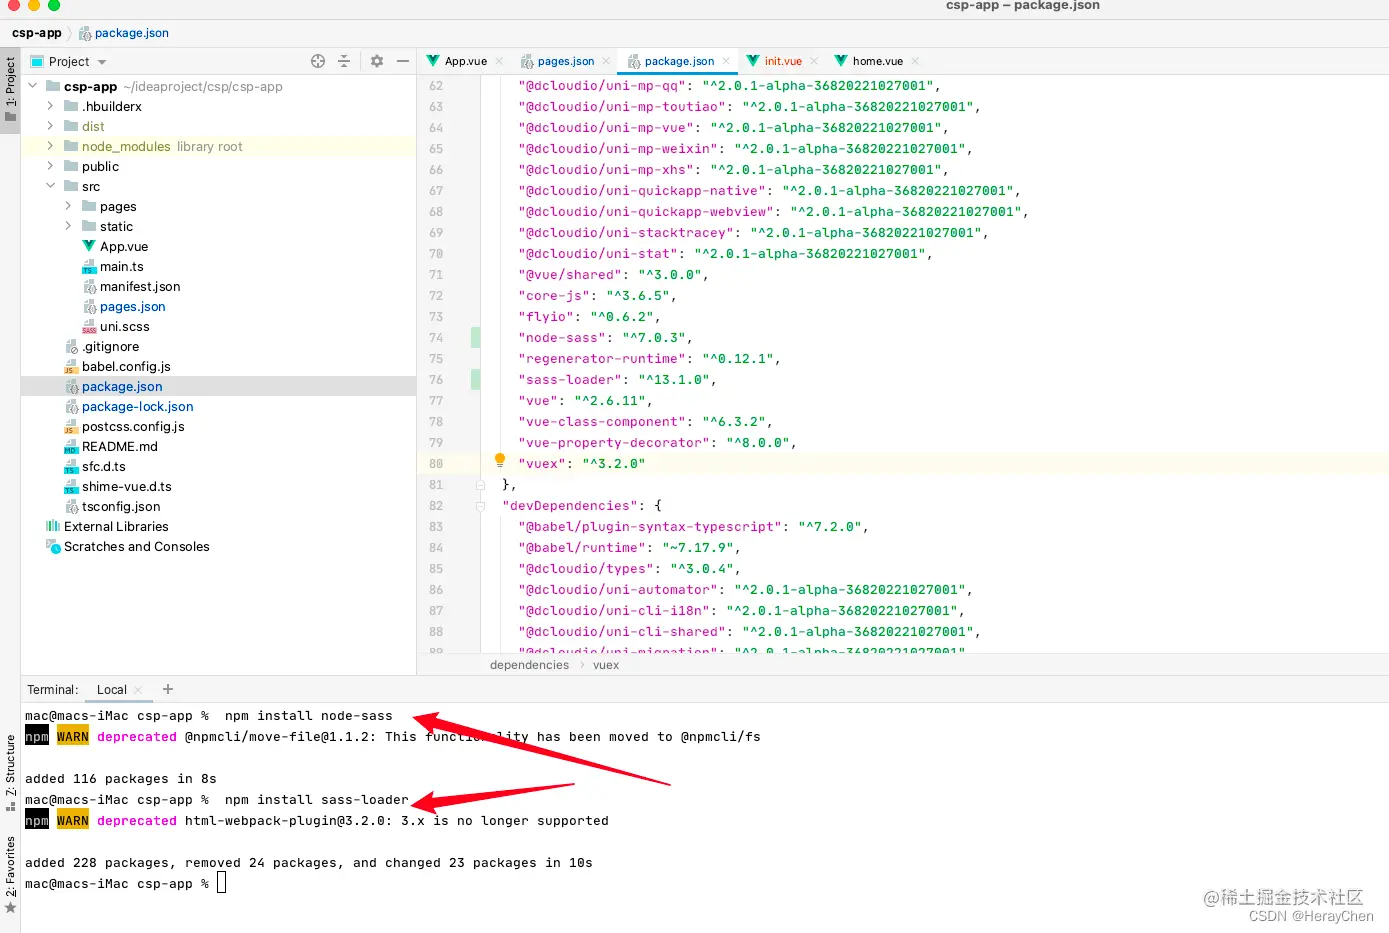Open Project panel settings gear

(377, 61)
